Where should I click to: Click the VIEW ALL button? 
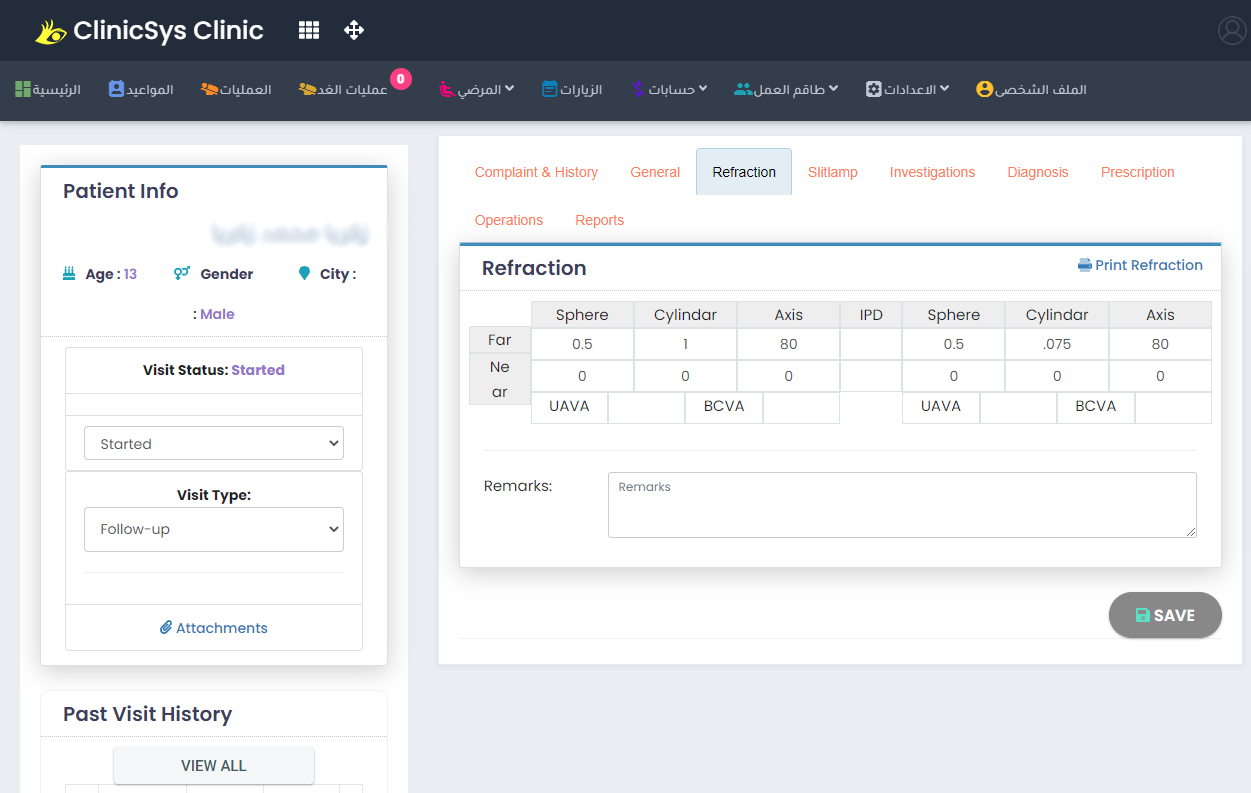click(x=214, y=766)
